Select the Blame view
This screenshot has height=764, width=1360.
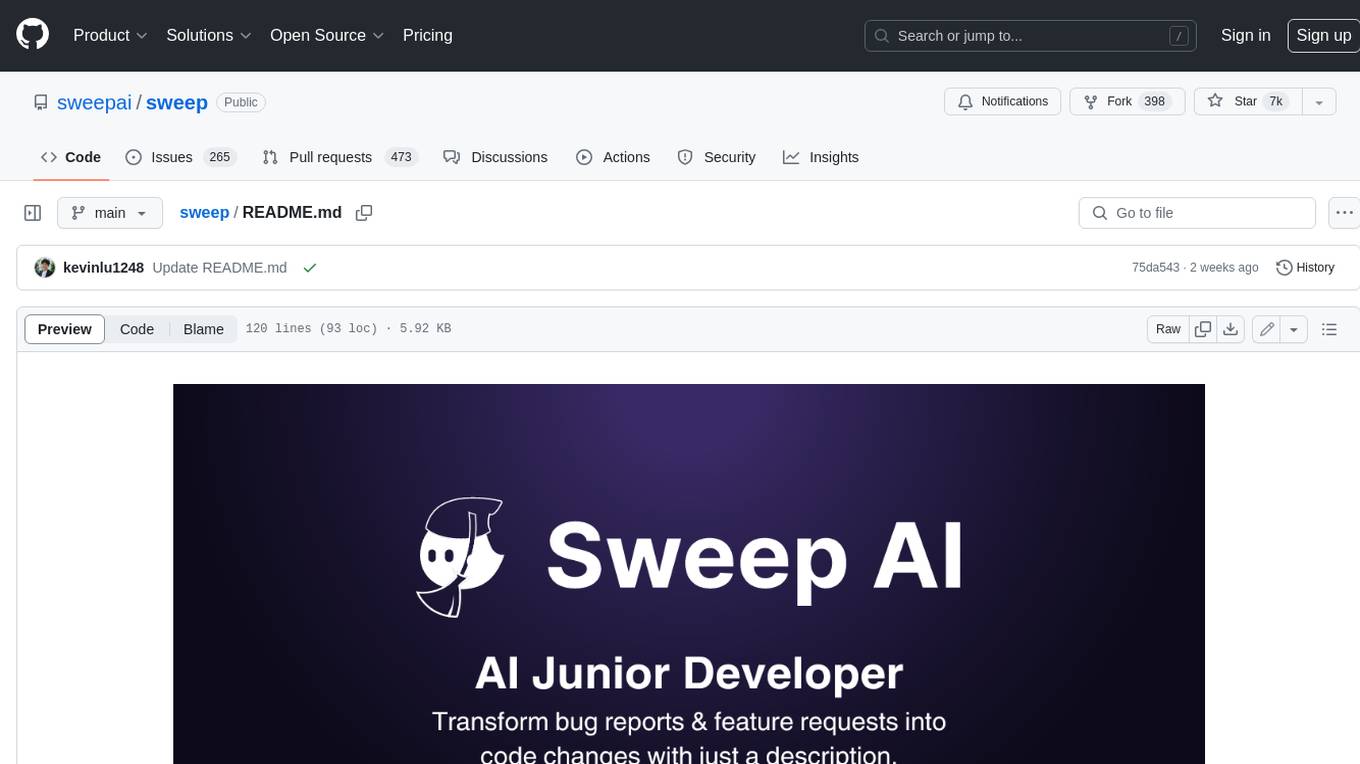click(203, 329)
